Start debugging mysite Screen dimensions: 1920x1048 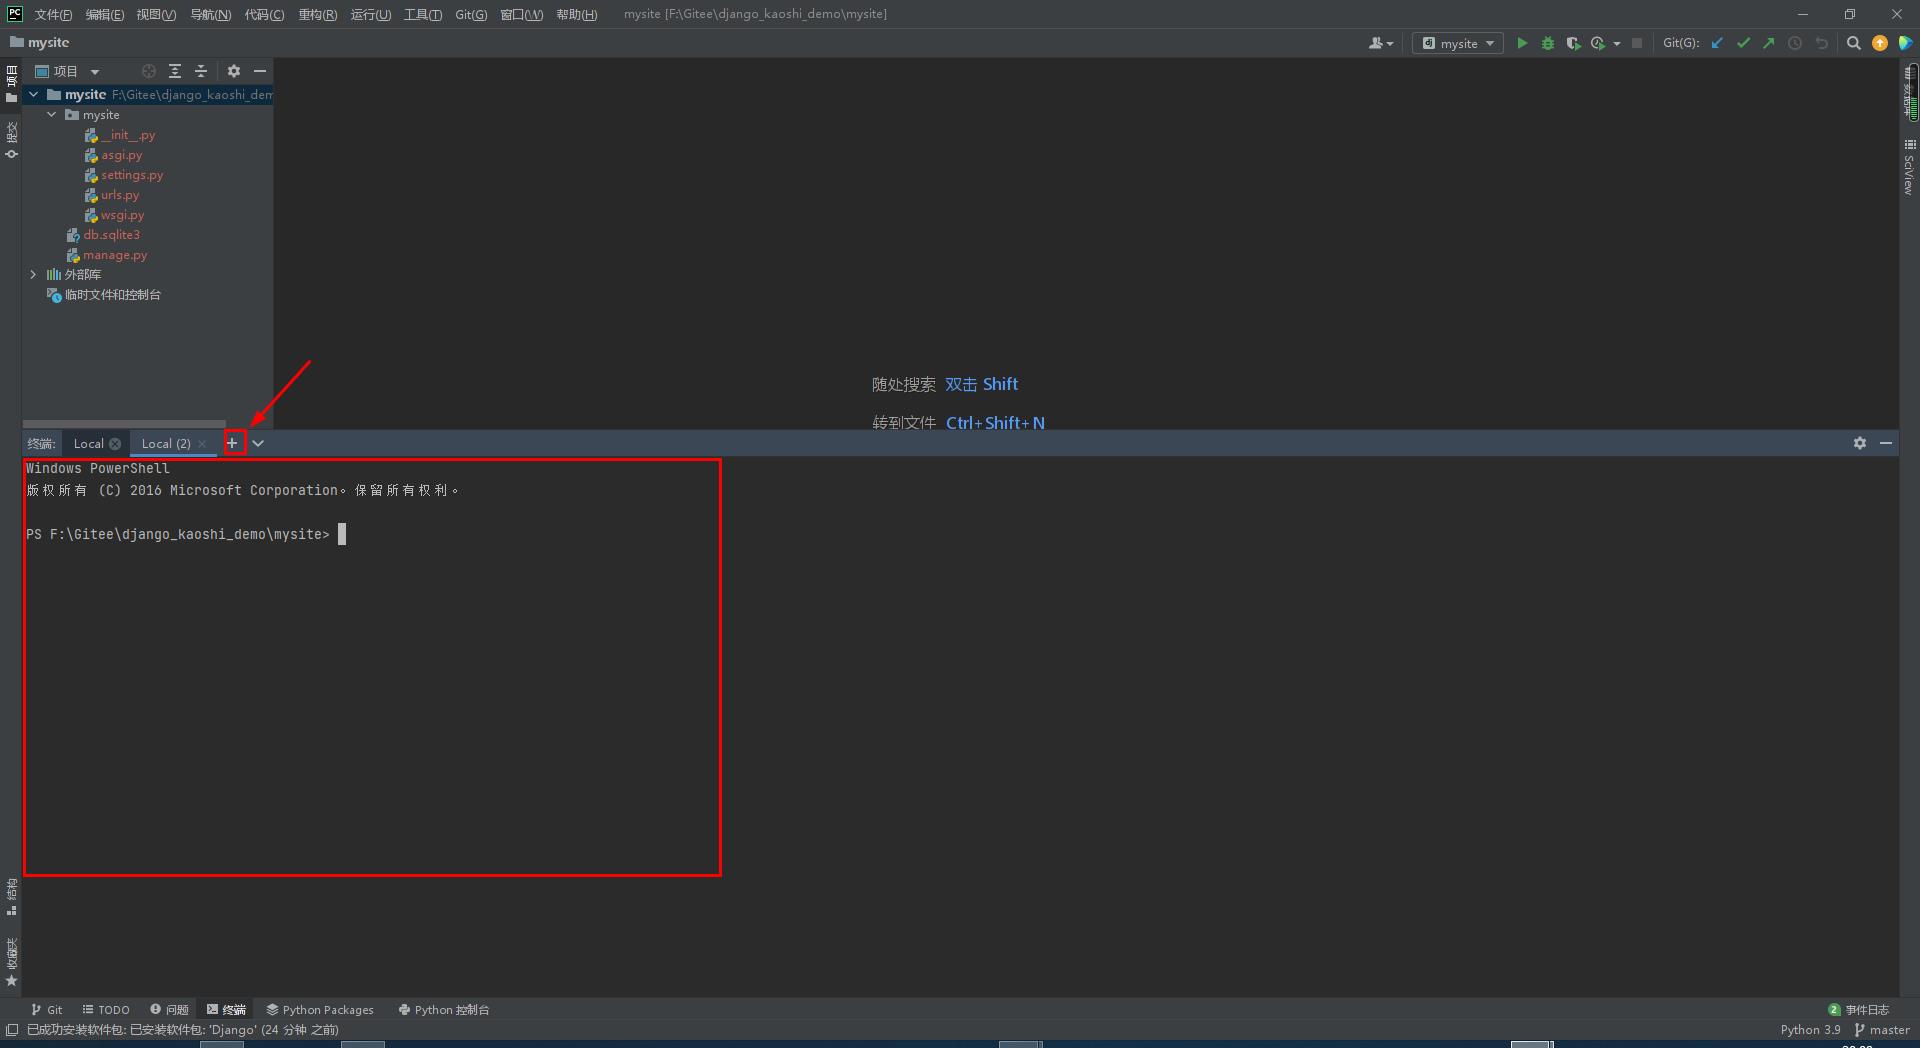pos(1548,43)
